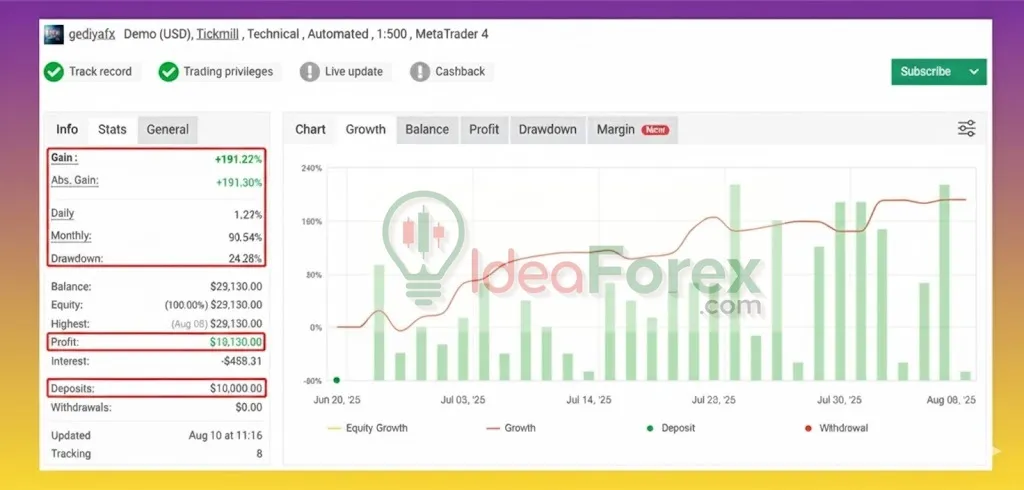Click the Daily label

(x=63, y=214)
